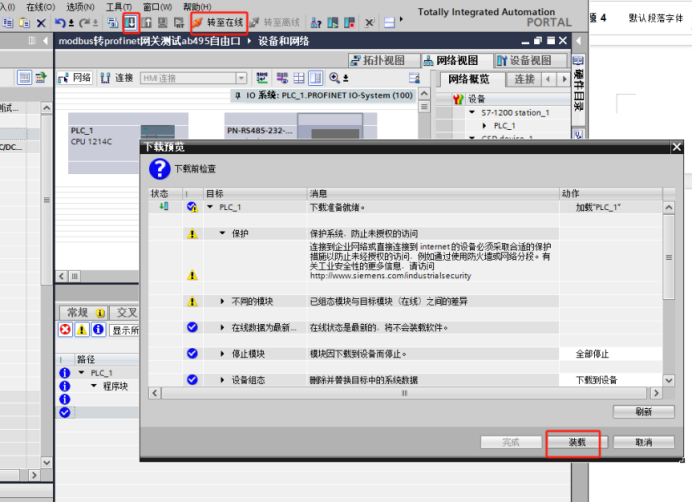Screen dimensions: 692x502
Task: Collapse S7-1200 station_1 in network overview
Action: 472,112
